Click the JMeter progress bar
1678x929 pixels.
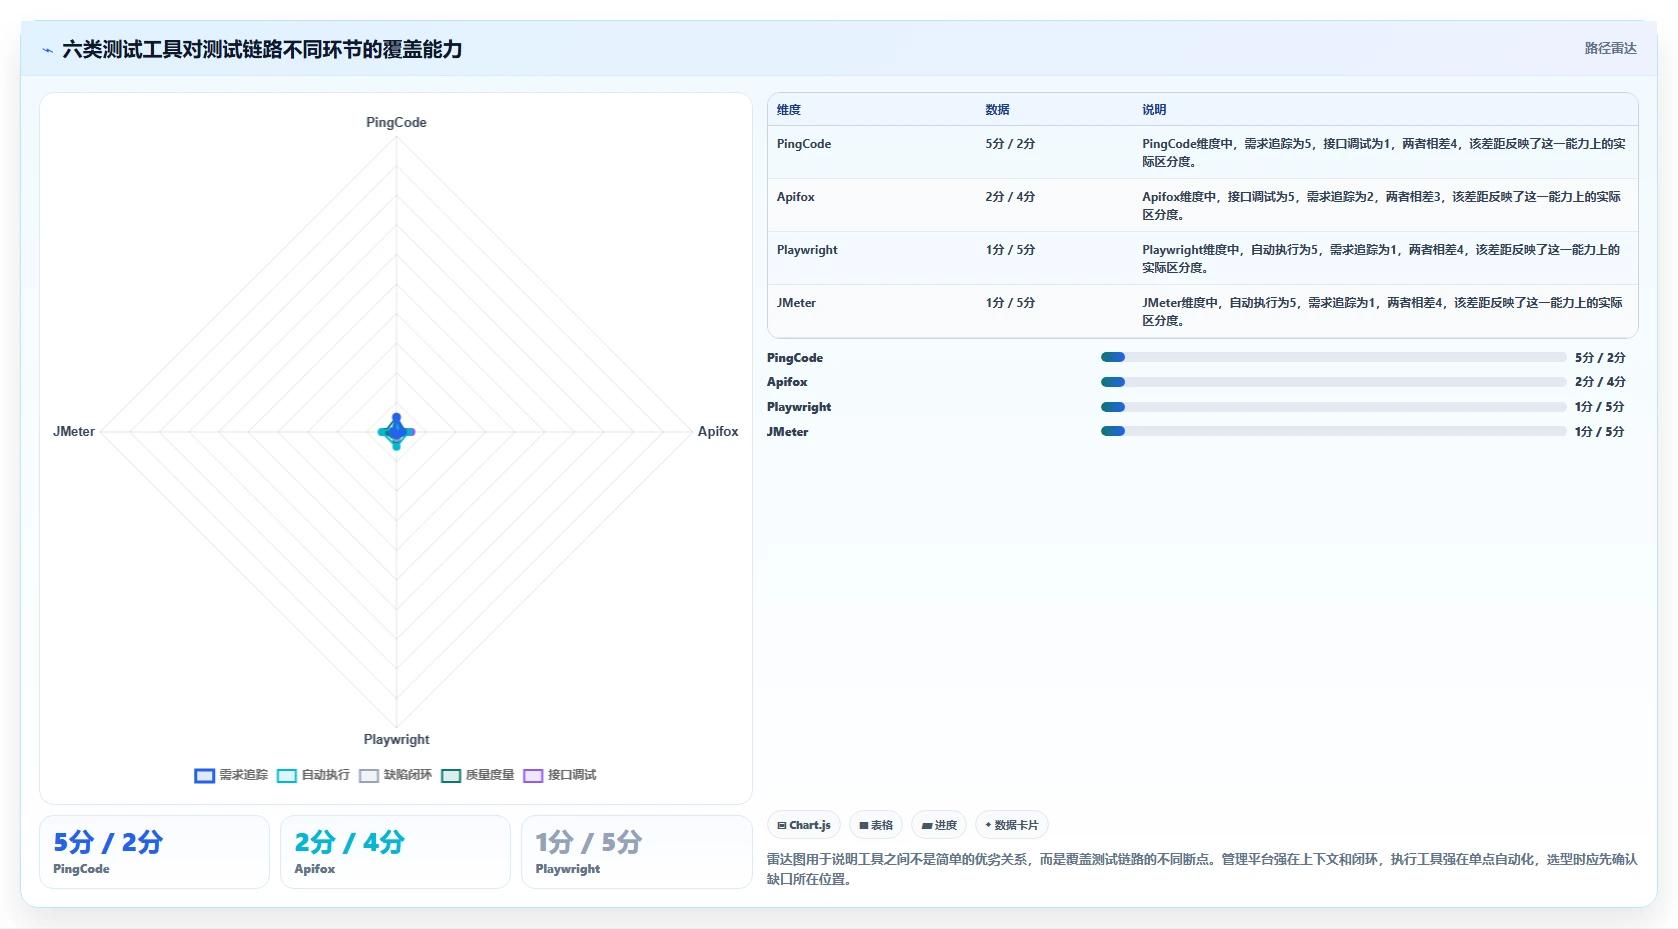click(1333, 431)
